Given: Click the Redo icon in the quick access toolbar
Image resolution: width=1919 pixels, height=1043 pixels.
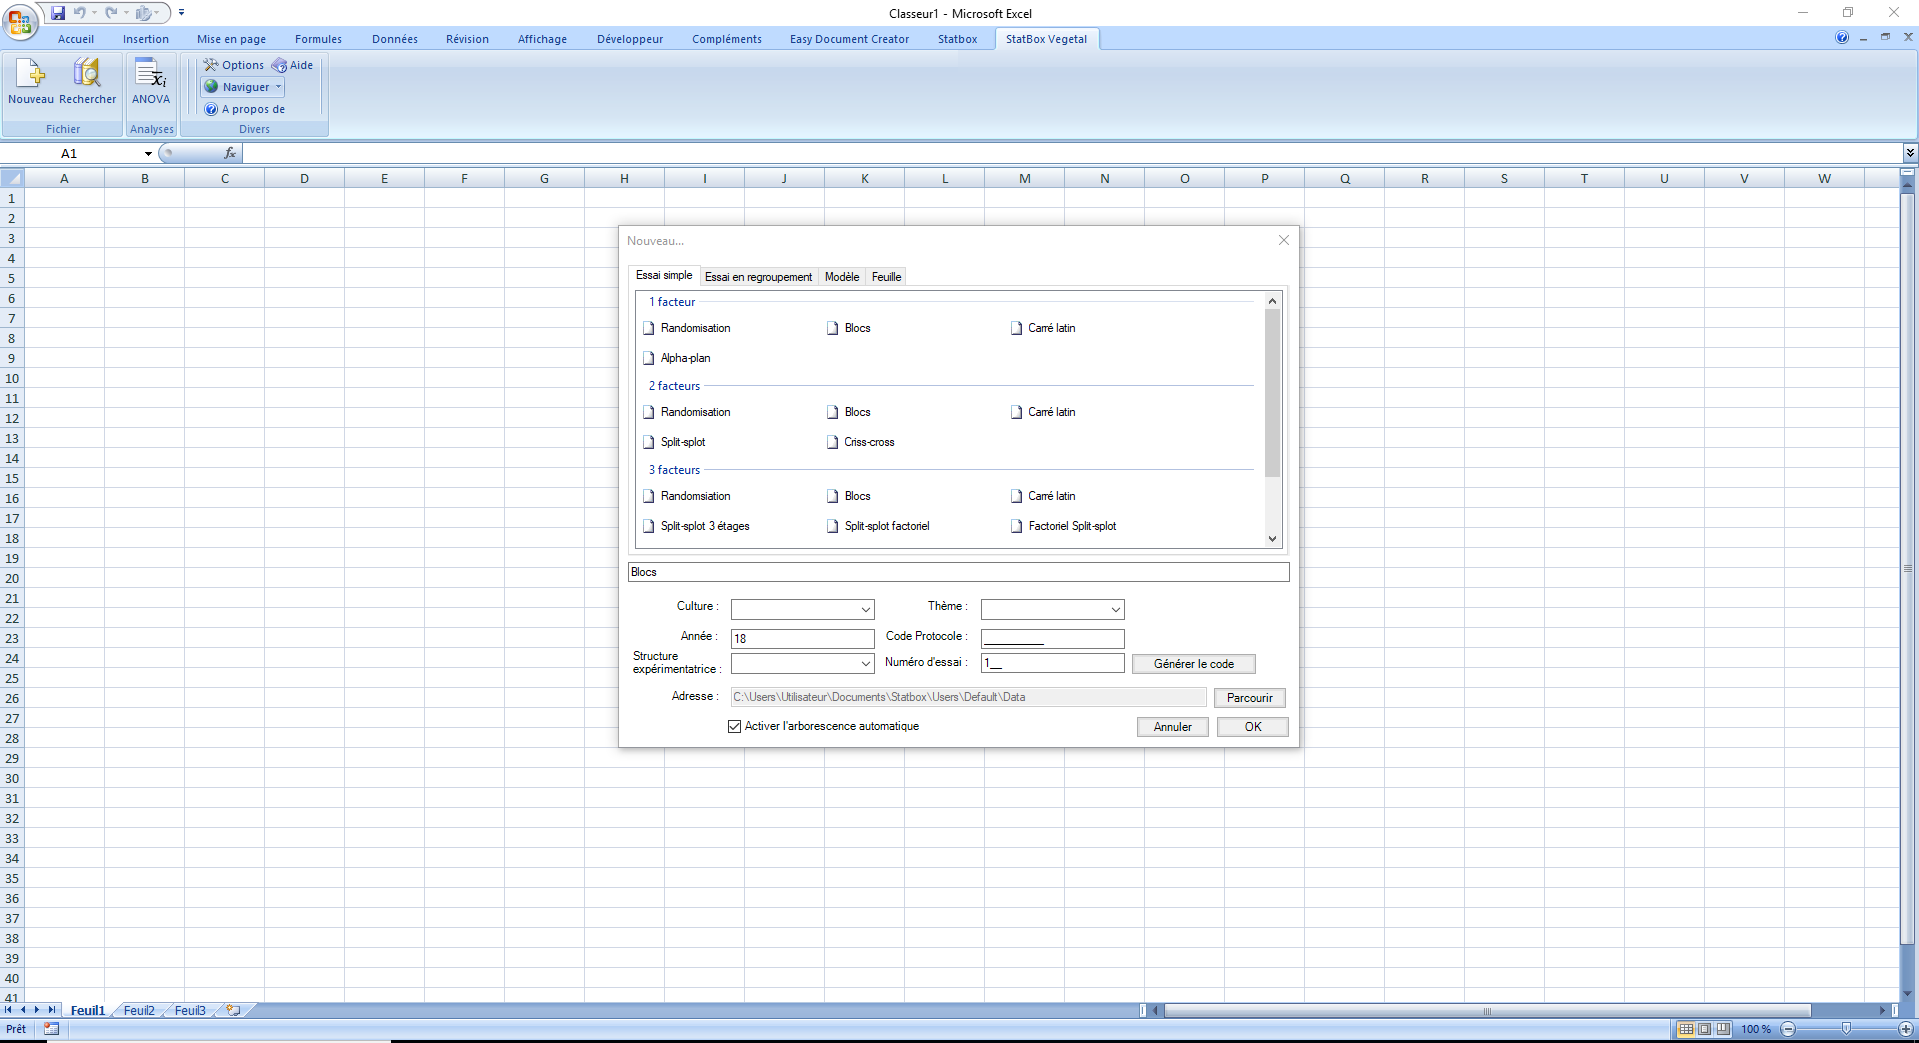Looking at the screenshot, I should 112,13.
